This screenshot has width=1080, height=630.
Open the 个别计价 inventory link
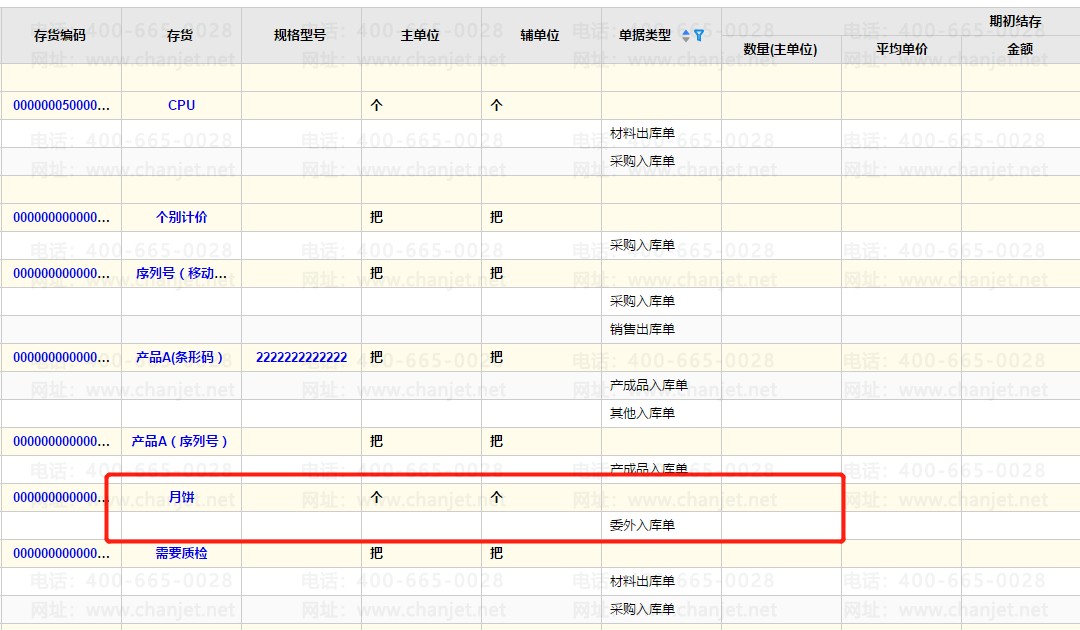point(181,217)
